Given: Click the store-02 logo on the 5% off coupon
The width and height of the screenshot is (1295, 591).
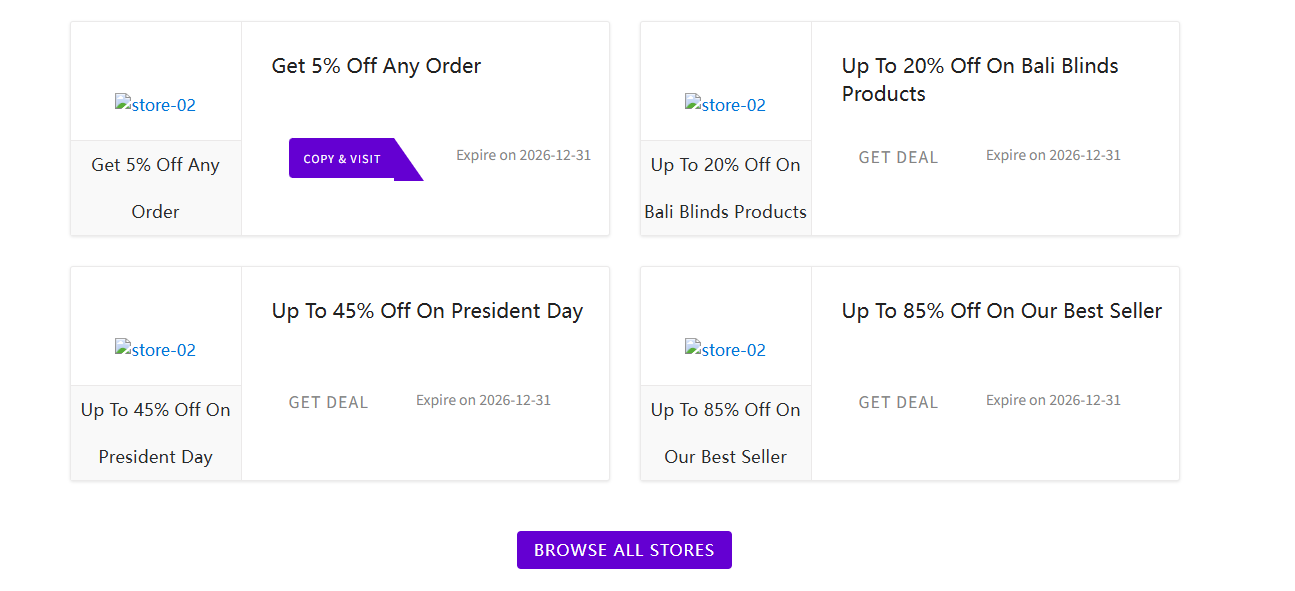Looking at the screenshot, I should [155, 103].
